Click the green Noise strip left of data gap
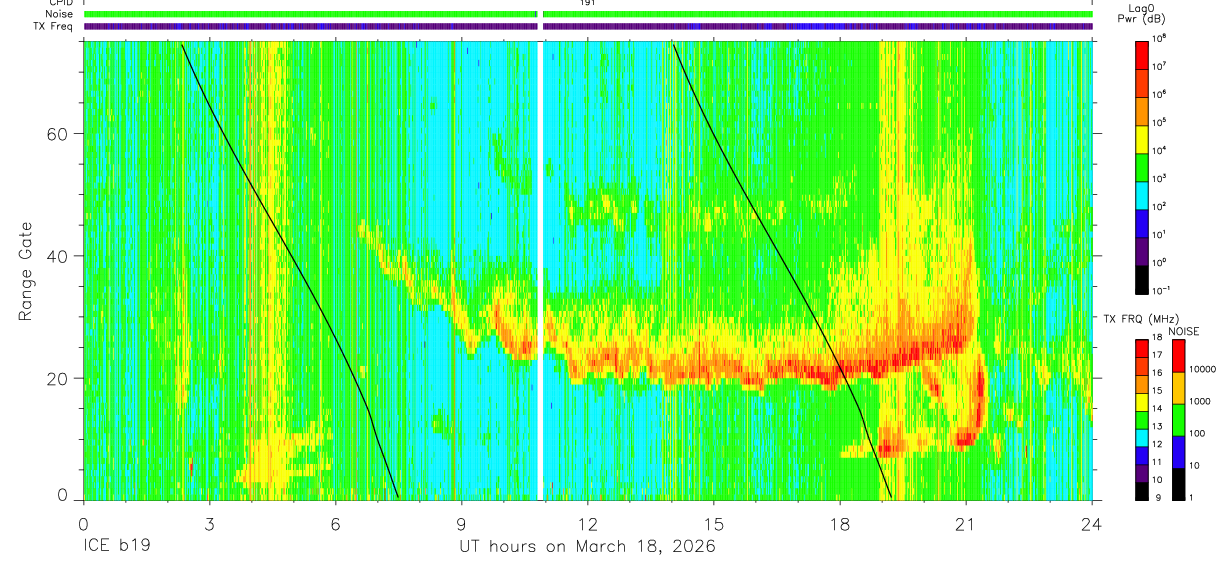The height and width of the screenshot is (567, 1228). click(x=310, y=15)
